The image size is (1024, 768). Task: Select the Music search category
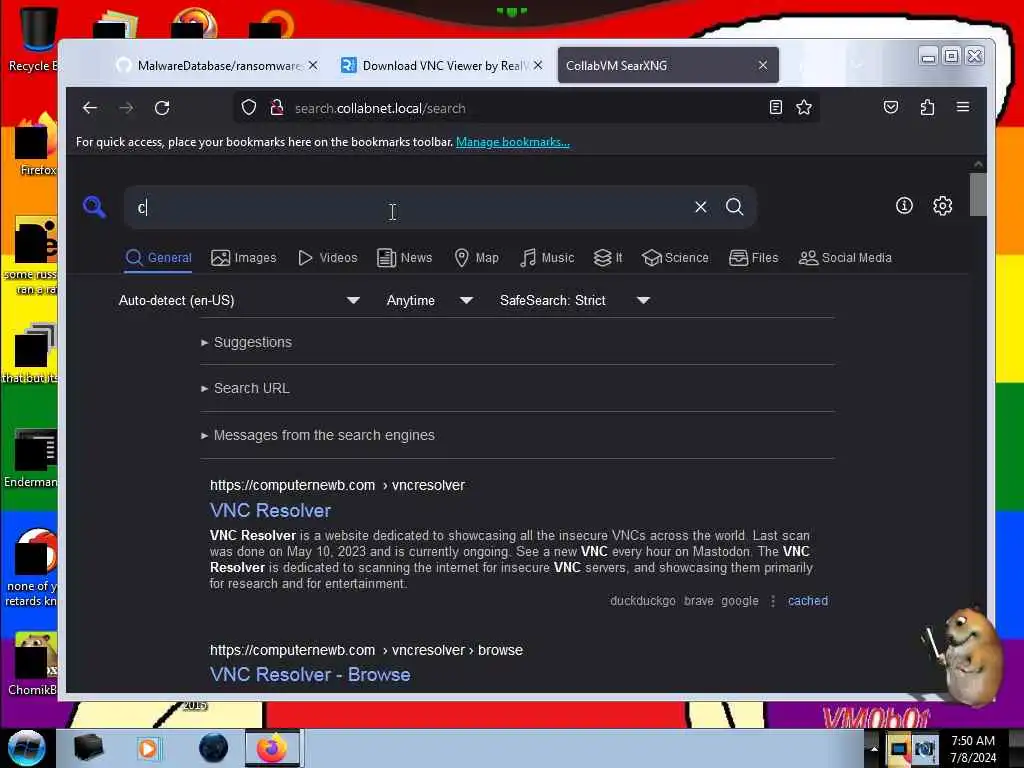click(547, 258)
